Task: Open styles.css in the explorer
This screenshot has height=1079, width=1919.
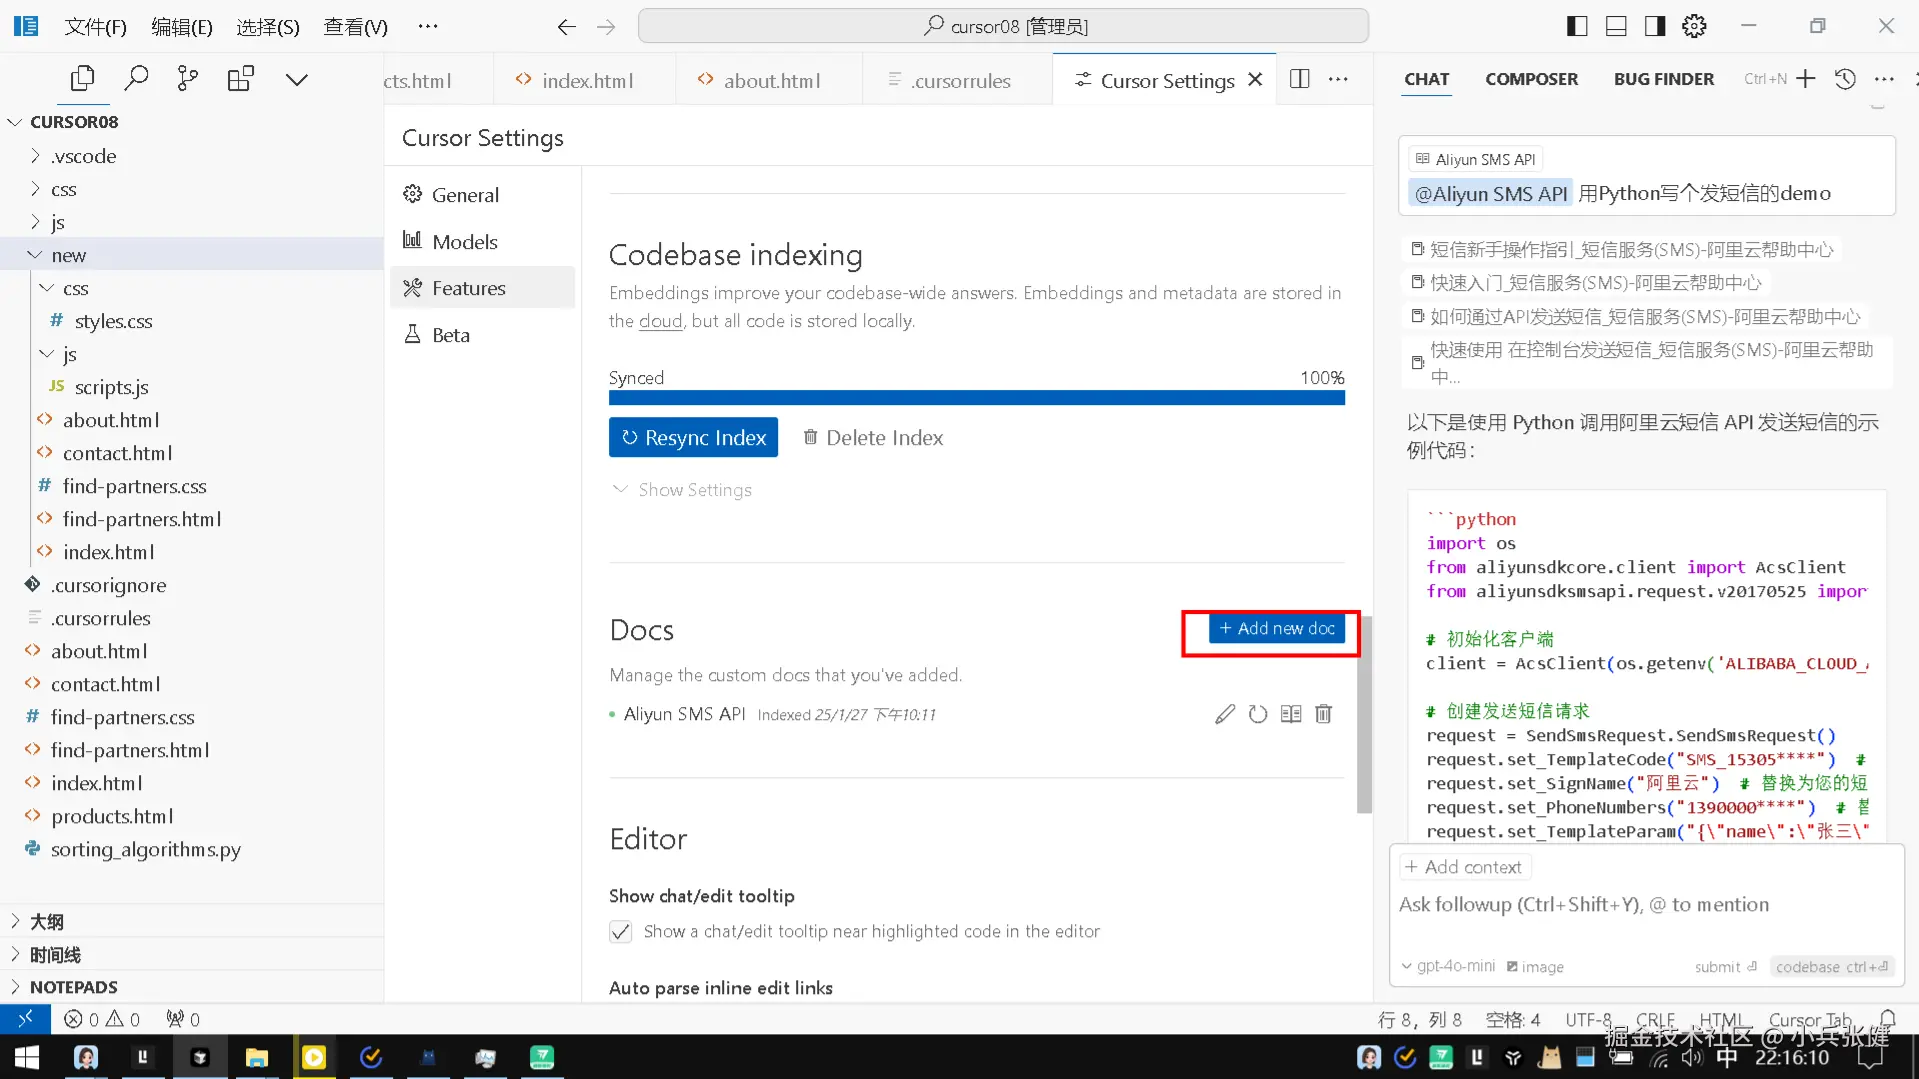Action: click(113, 321)
